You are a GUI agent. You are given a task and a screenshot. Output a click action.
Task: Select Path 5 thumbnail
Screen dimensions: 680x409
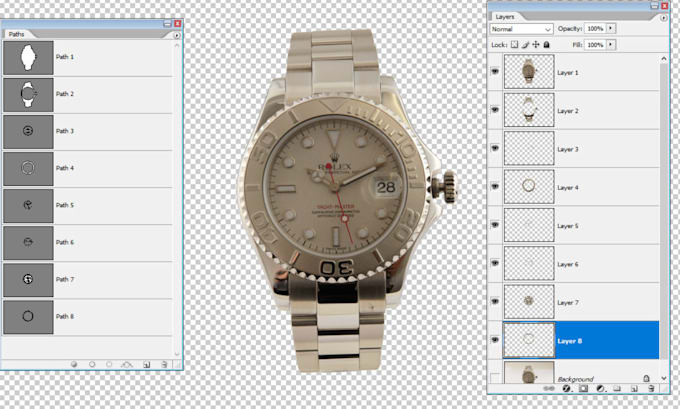point(28,206)
